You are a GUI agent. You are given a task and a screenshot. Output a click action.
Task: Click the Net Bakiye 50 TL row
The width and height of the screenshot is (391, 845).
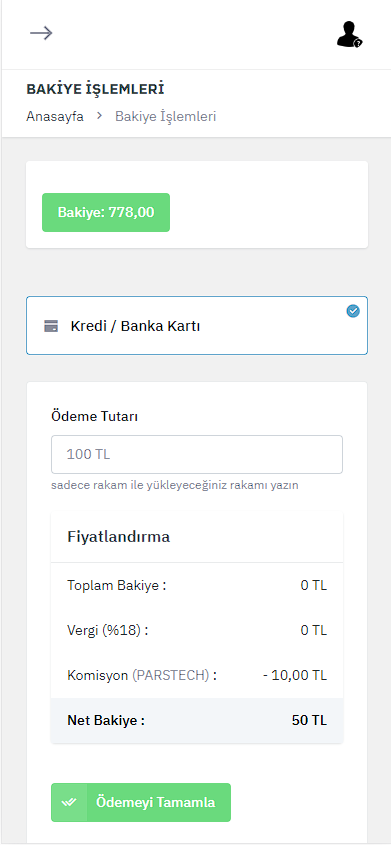point(197,721)
